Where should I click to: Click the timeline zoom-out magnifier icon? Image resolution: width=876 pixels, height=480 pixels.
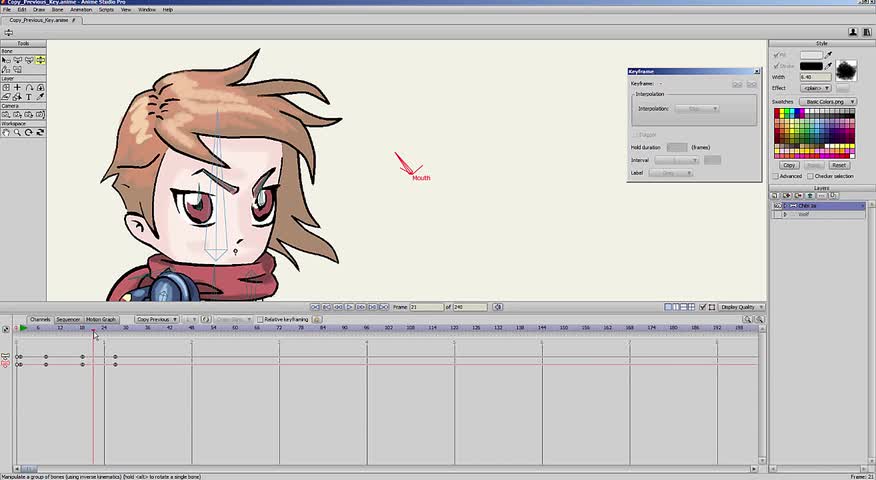(x=759, y=319)
